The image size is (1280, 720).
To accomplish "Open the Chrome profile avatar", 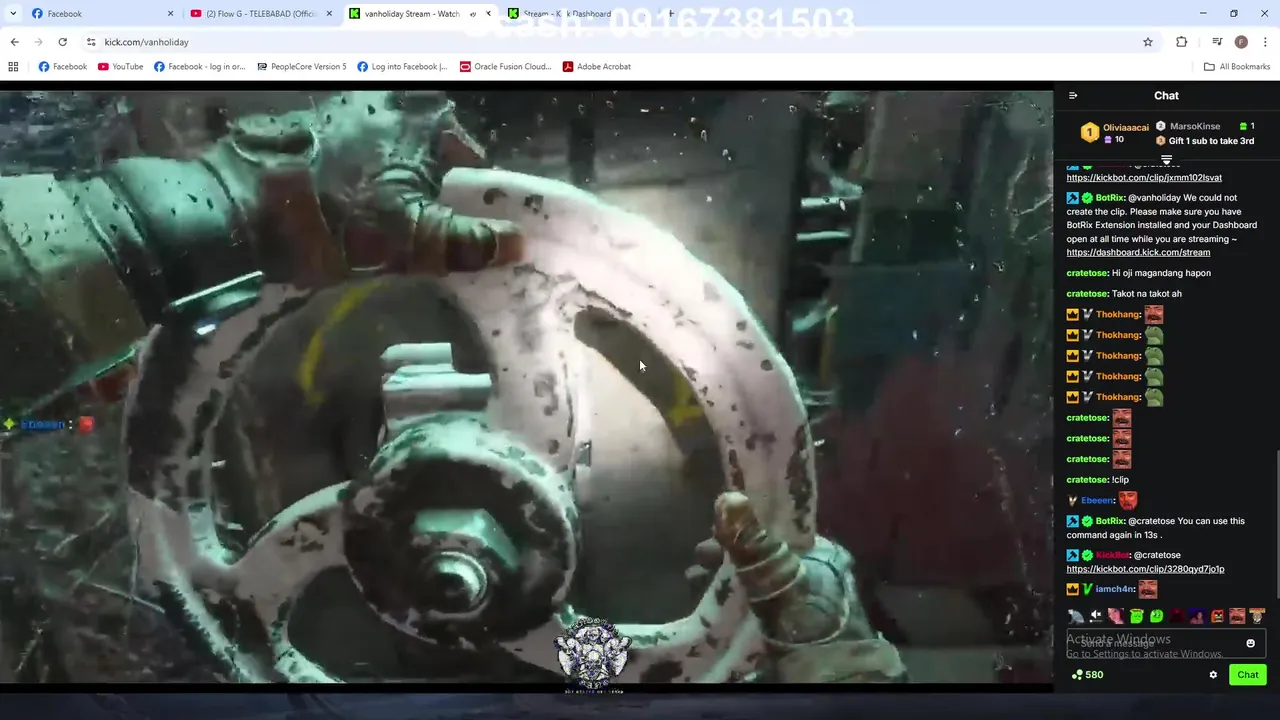I will point(1241,42).
